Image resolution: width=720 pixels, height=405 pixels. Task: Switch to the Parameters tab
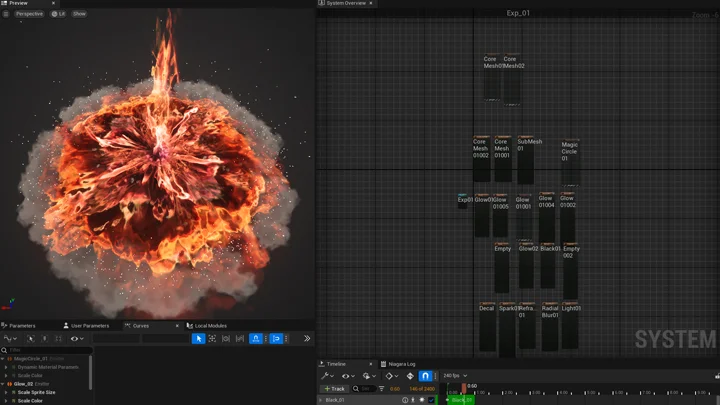coord(18,326)
